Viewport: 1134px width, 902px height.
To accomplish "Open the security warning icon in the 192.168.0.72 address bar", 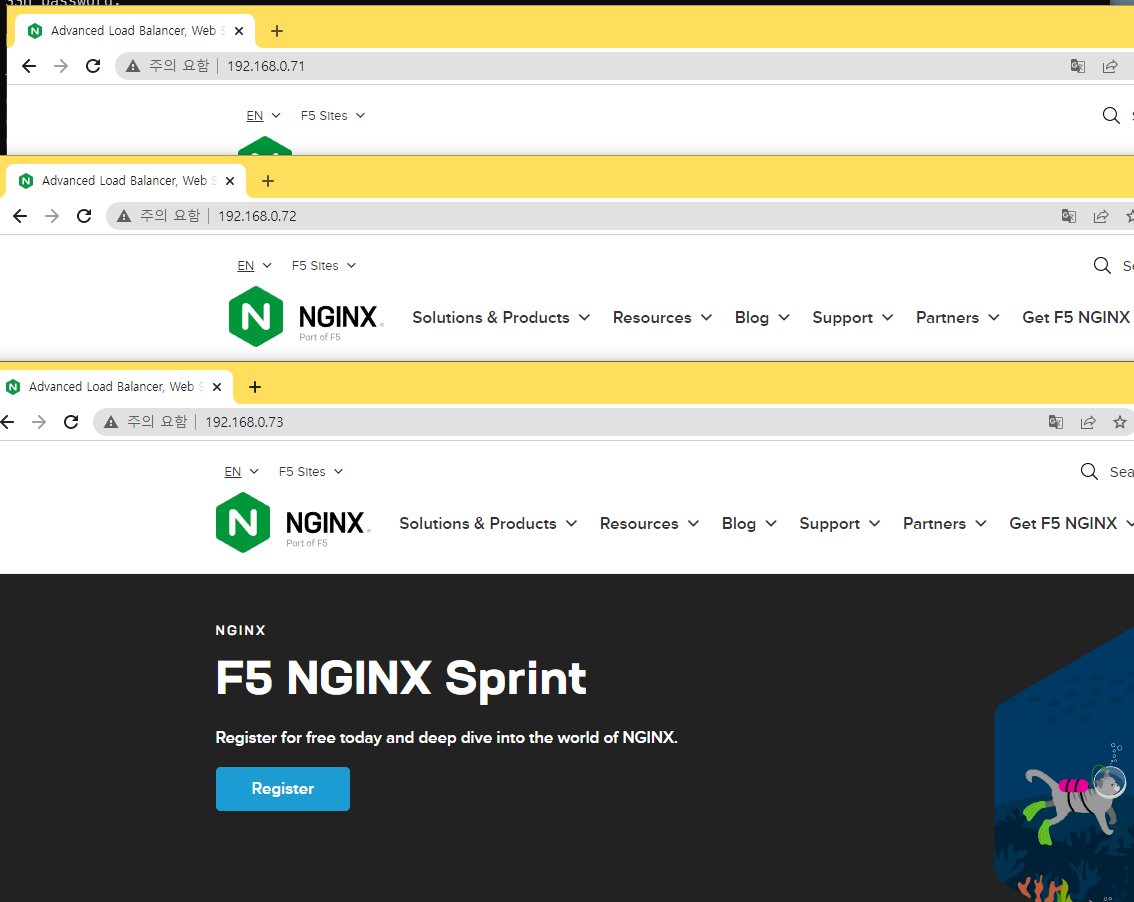I will pyautogui.click(x=124, y=216).
